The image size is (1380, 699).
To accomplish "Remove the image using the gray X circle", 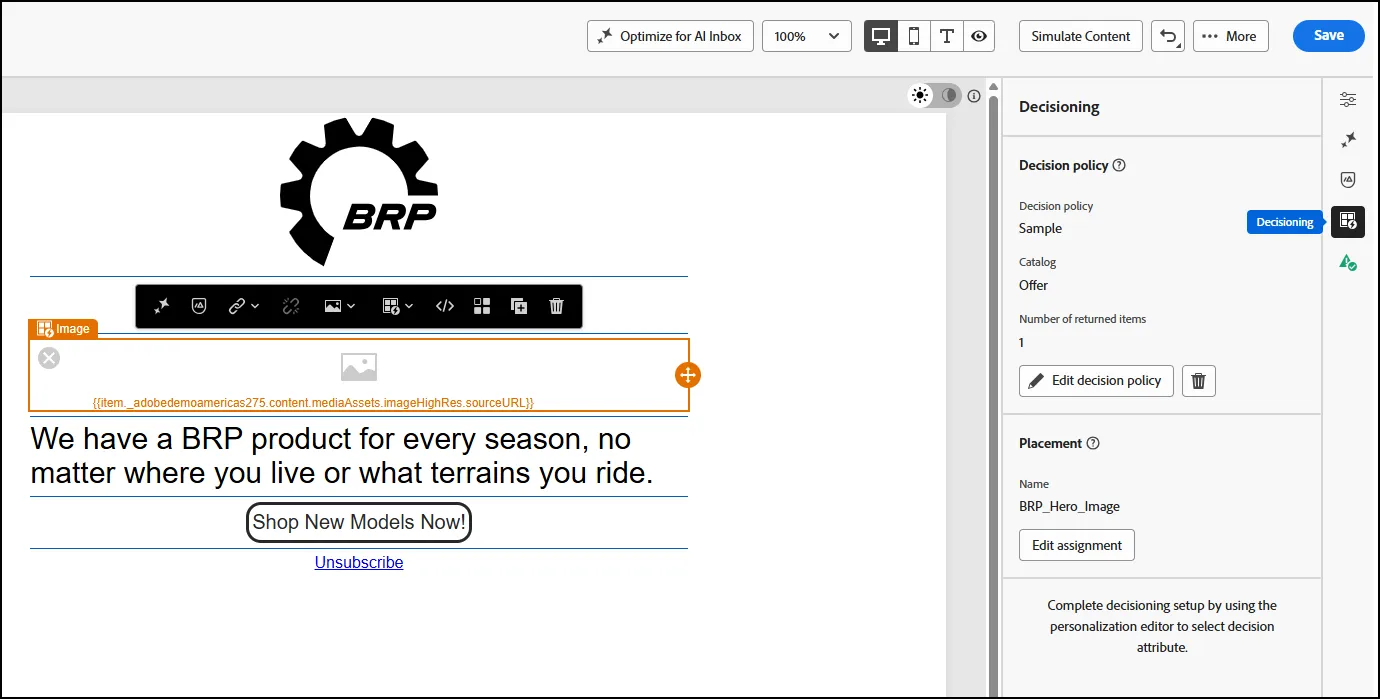I will [49, 358].
